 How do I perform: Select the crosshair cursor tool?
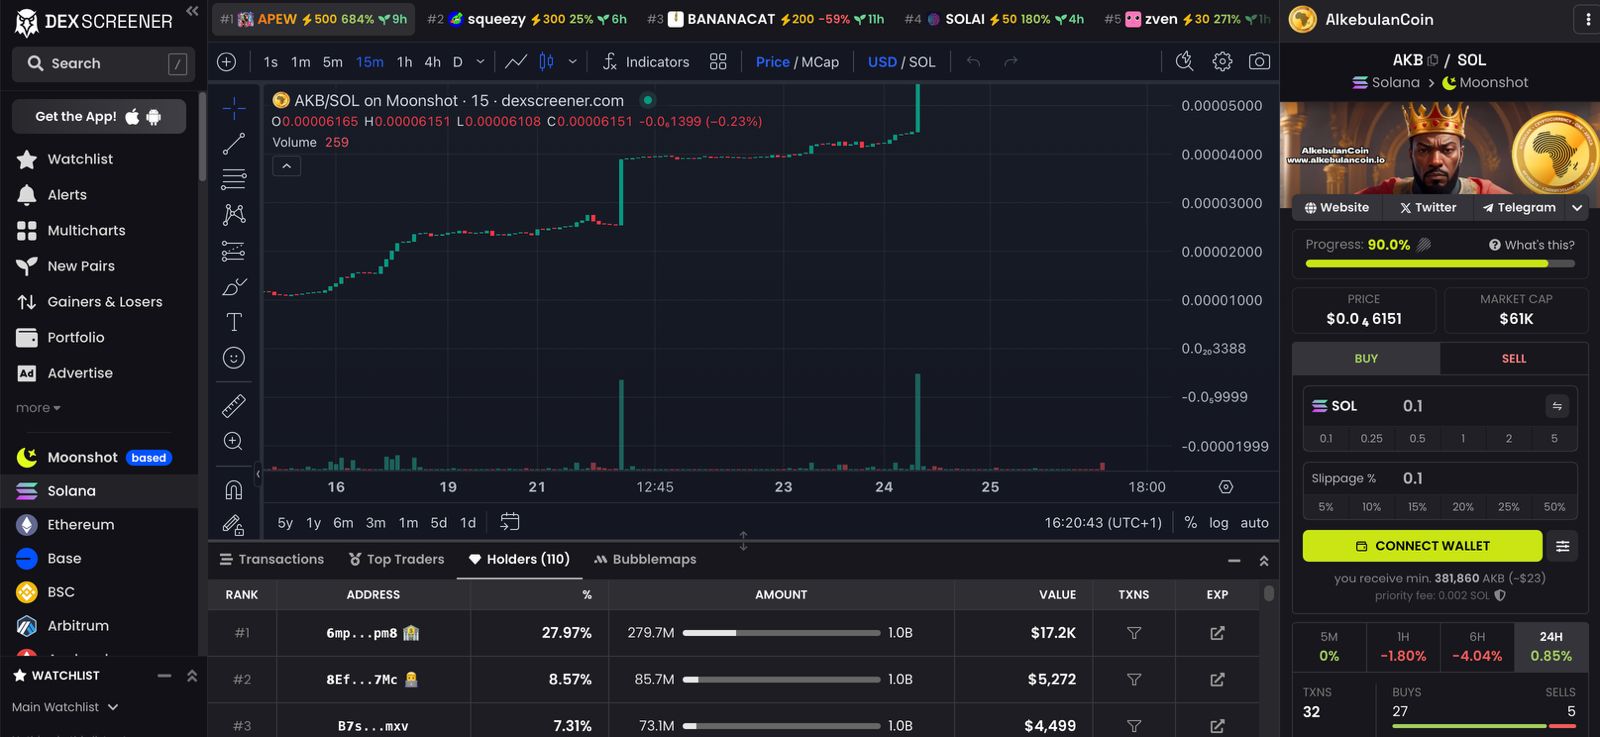(233, 108)
